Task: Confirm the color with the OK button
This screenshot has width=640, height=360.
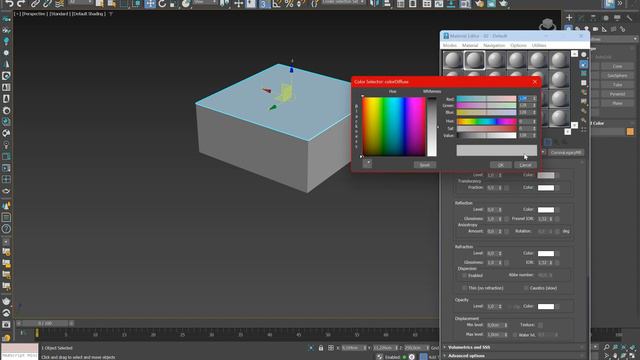Action: [x=501, y=165]
